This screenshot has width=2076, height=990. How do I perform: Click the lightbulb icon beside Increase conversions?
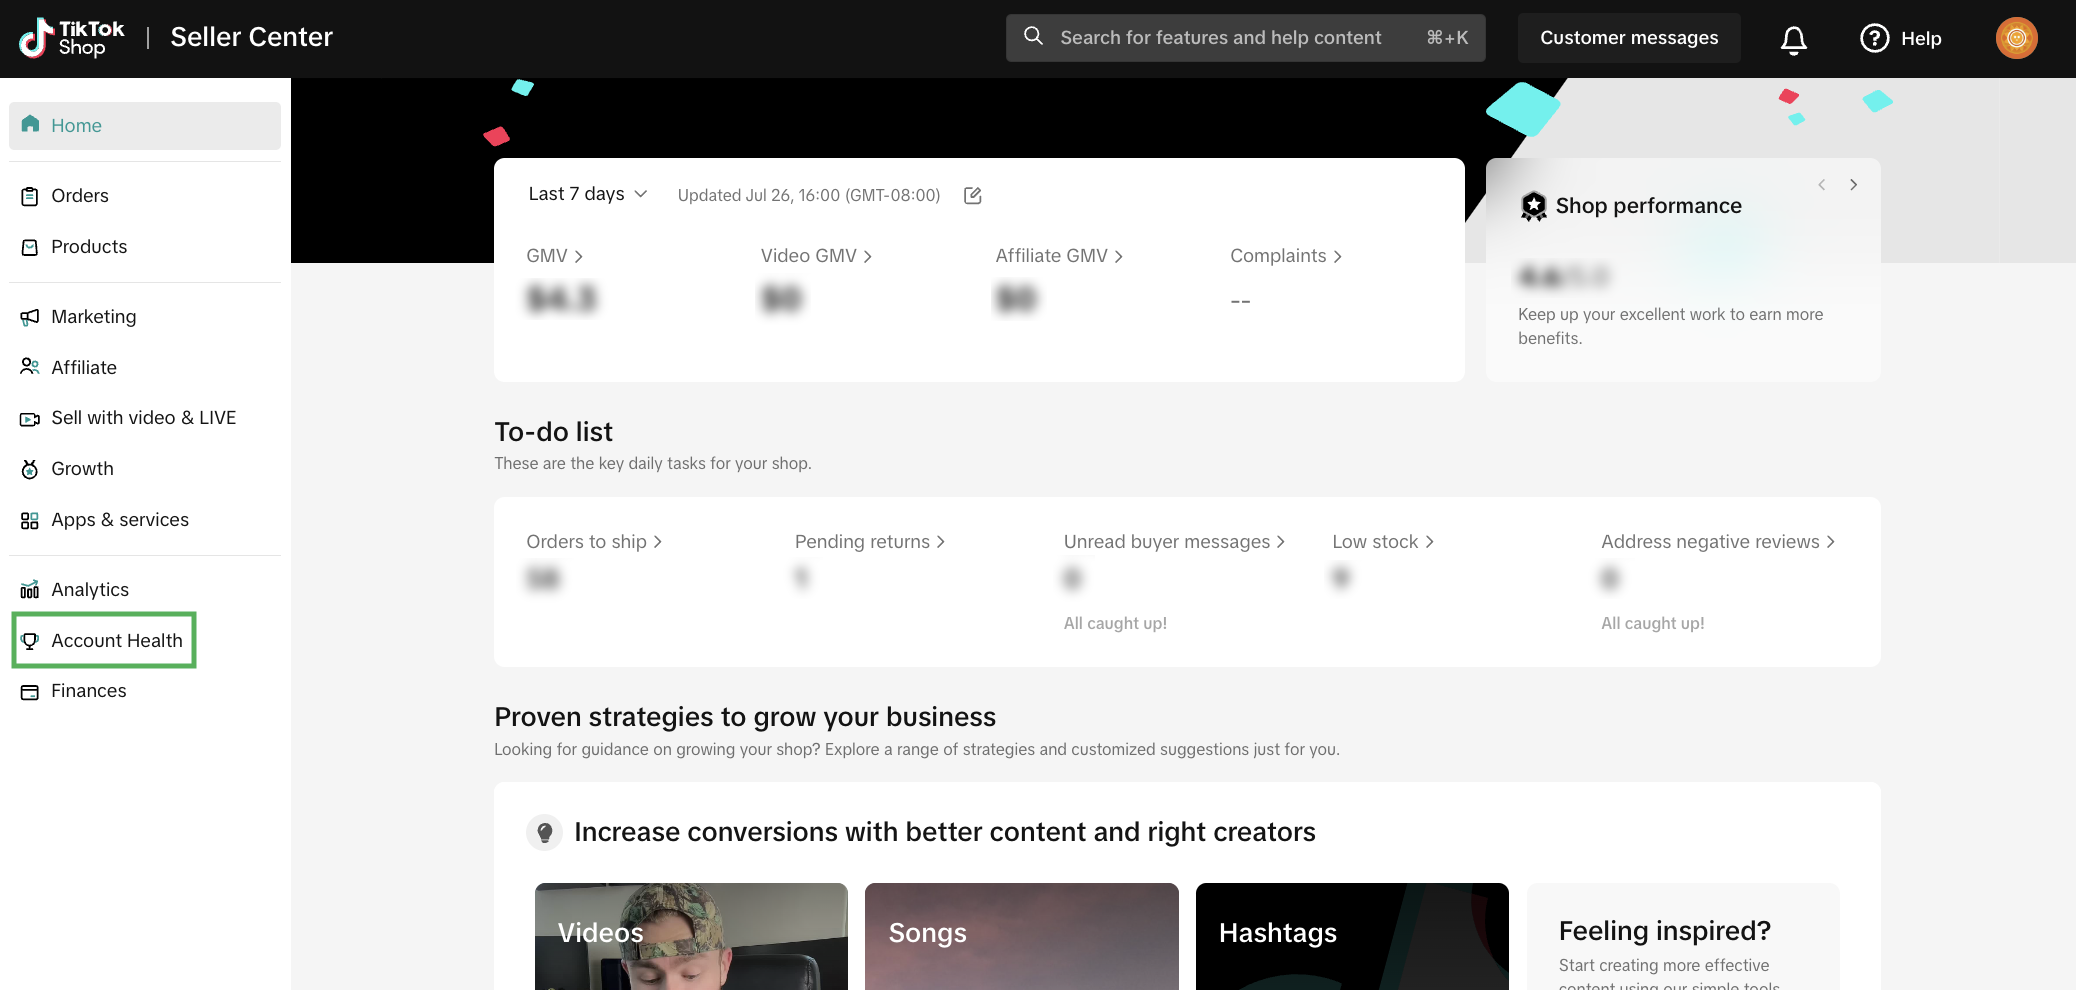pos(544,832)
